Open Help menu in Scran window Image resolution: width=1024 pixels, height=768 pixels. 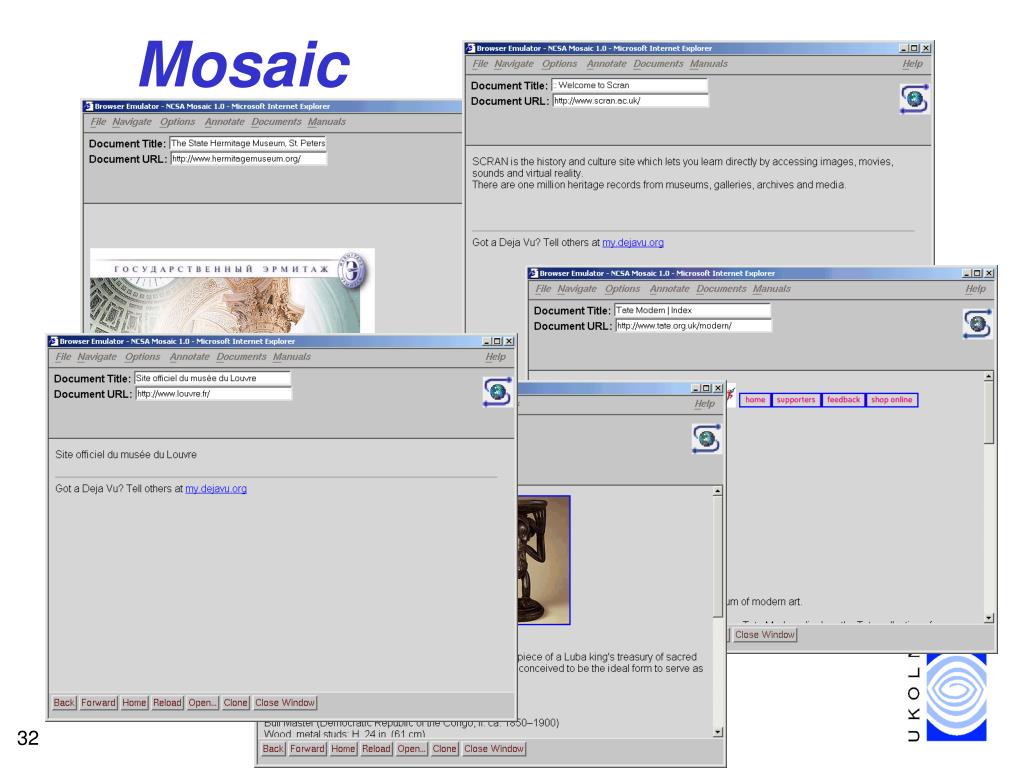pos(912,63)
